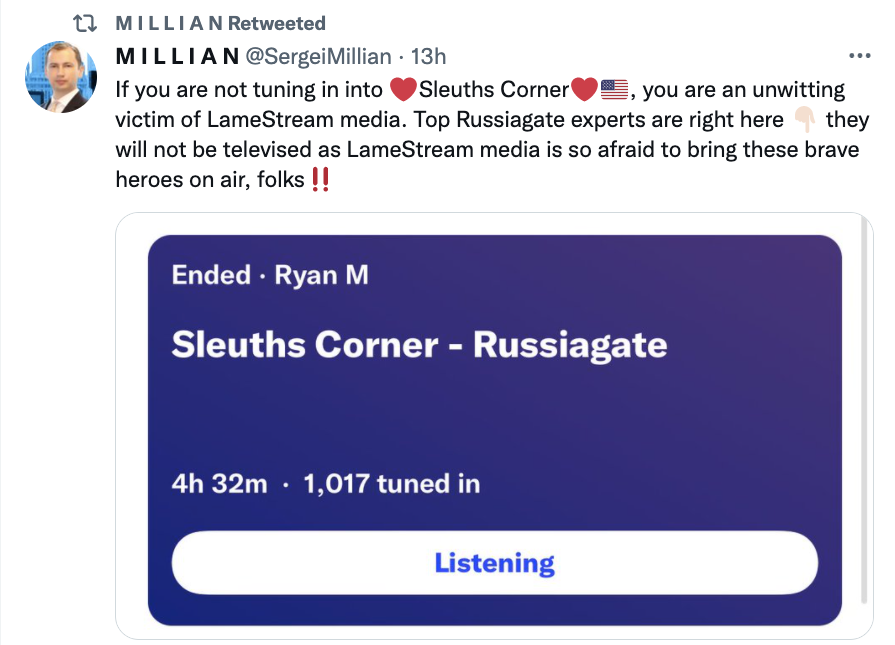Click the red double exclamation mark emoji

320,179
